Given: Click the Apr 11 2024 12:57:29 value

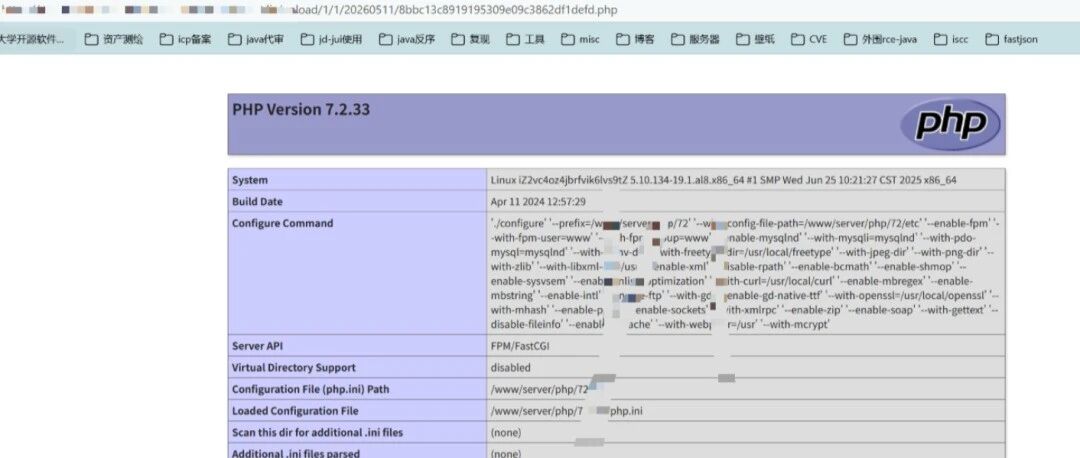Looking at the screenshot, I should (538, 202).
